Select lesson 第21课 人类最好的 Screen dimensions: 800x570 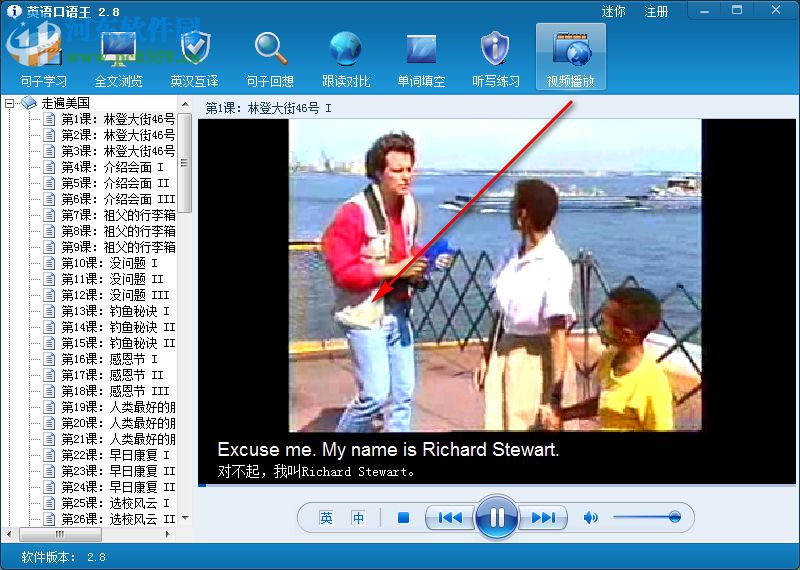pos(118,439)
